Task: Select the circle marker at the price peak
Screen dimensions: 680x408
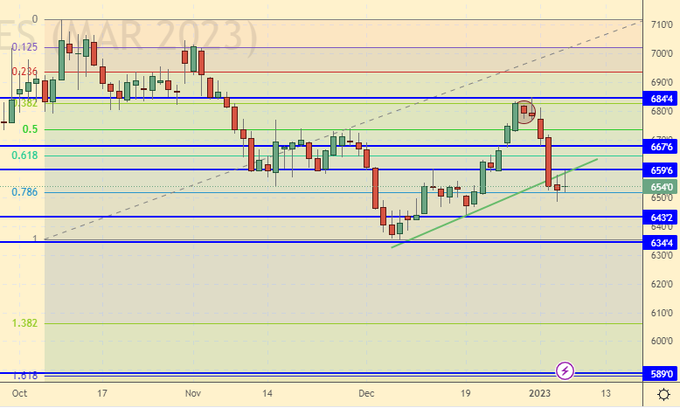Action: pyautogui.click(x=525, y=109)
